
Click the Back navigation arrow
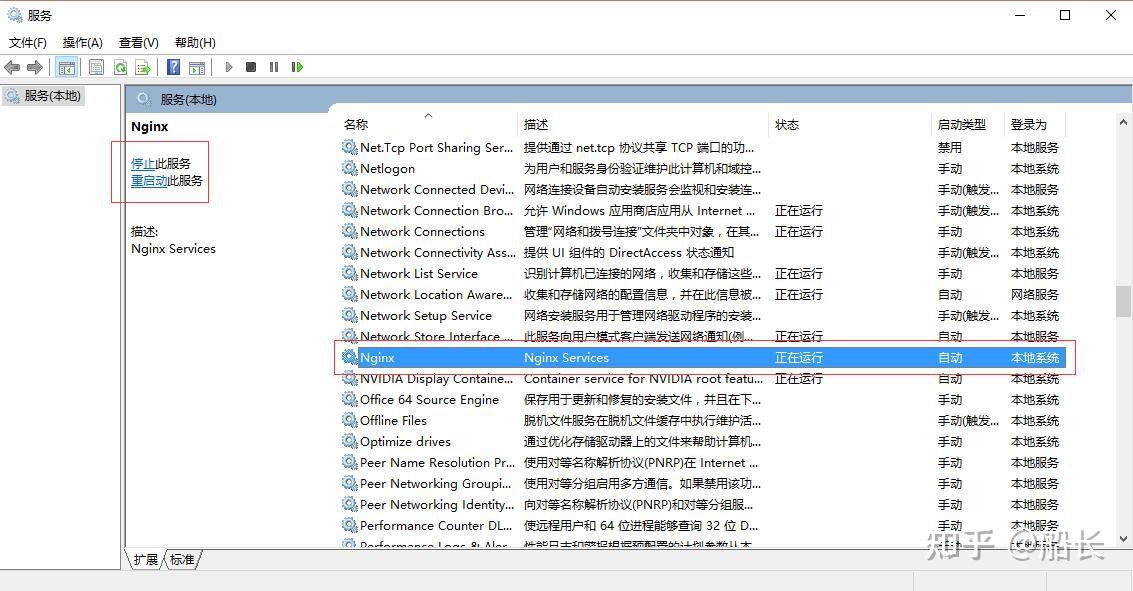pyautogui.click(x=12, y=67)
